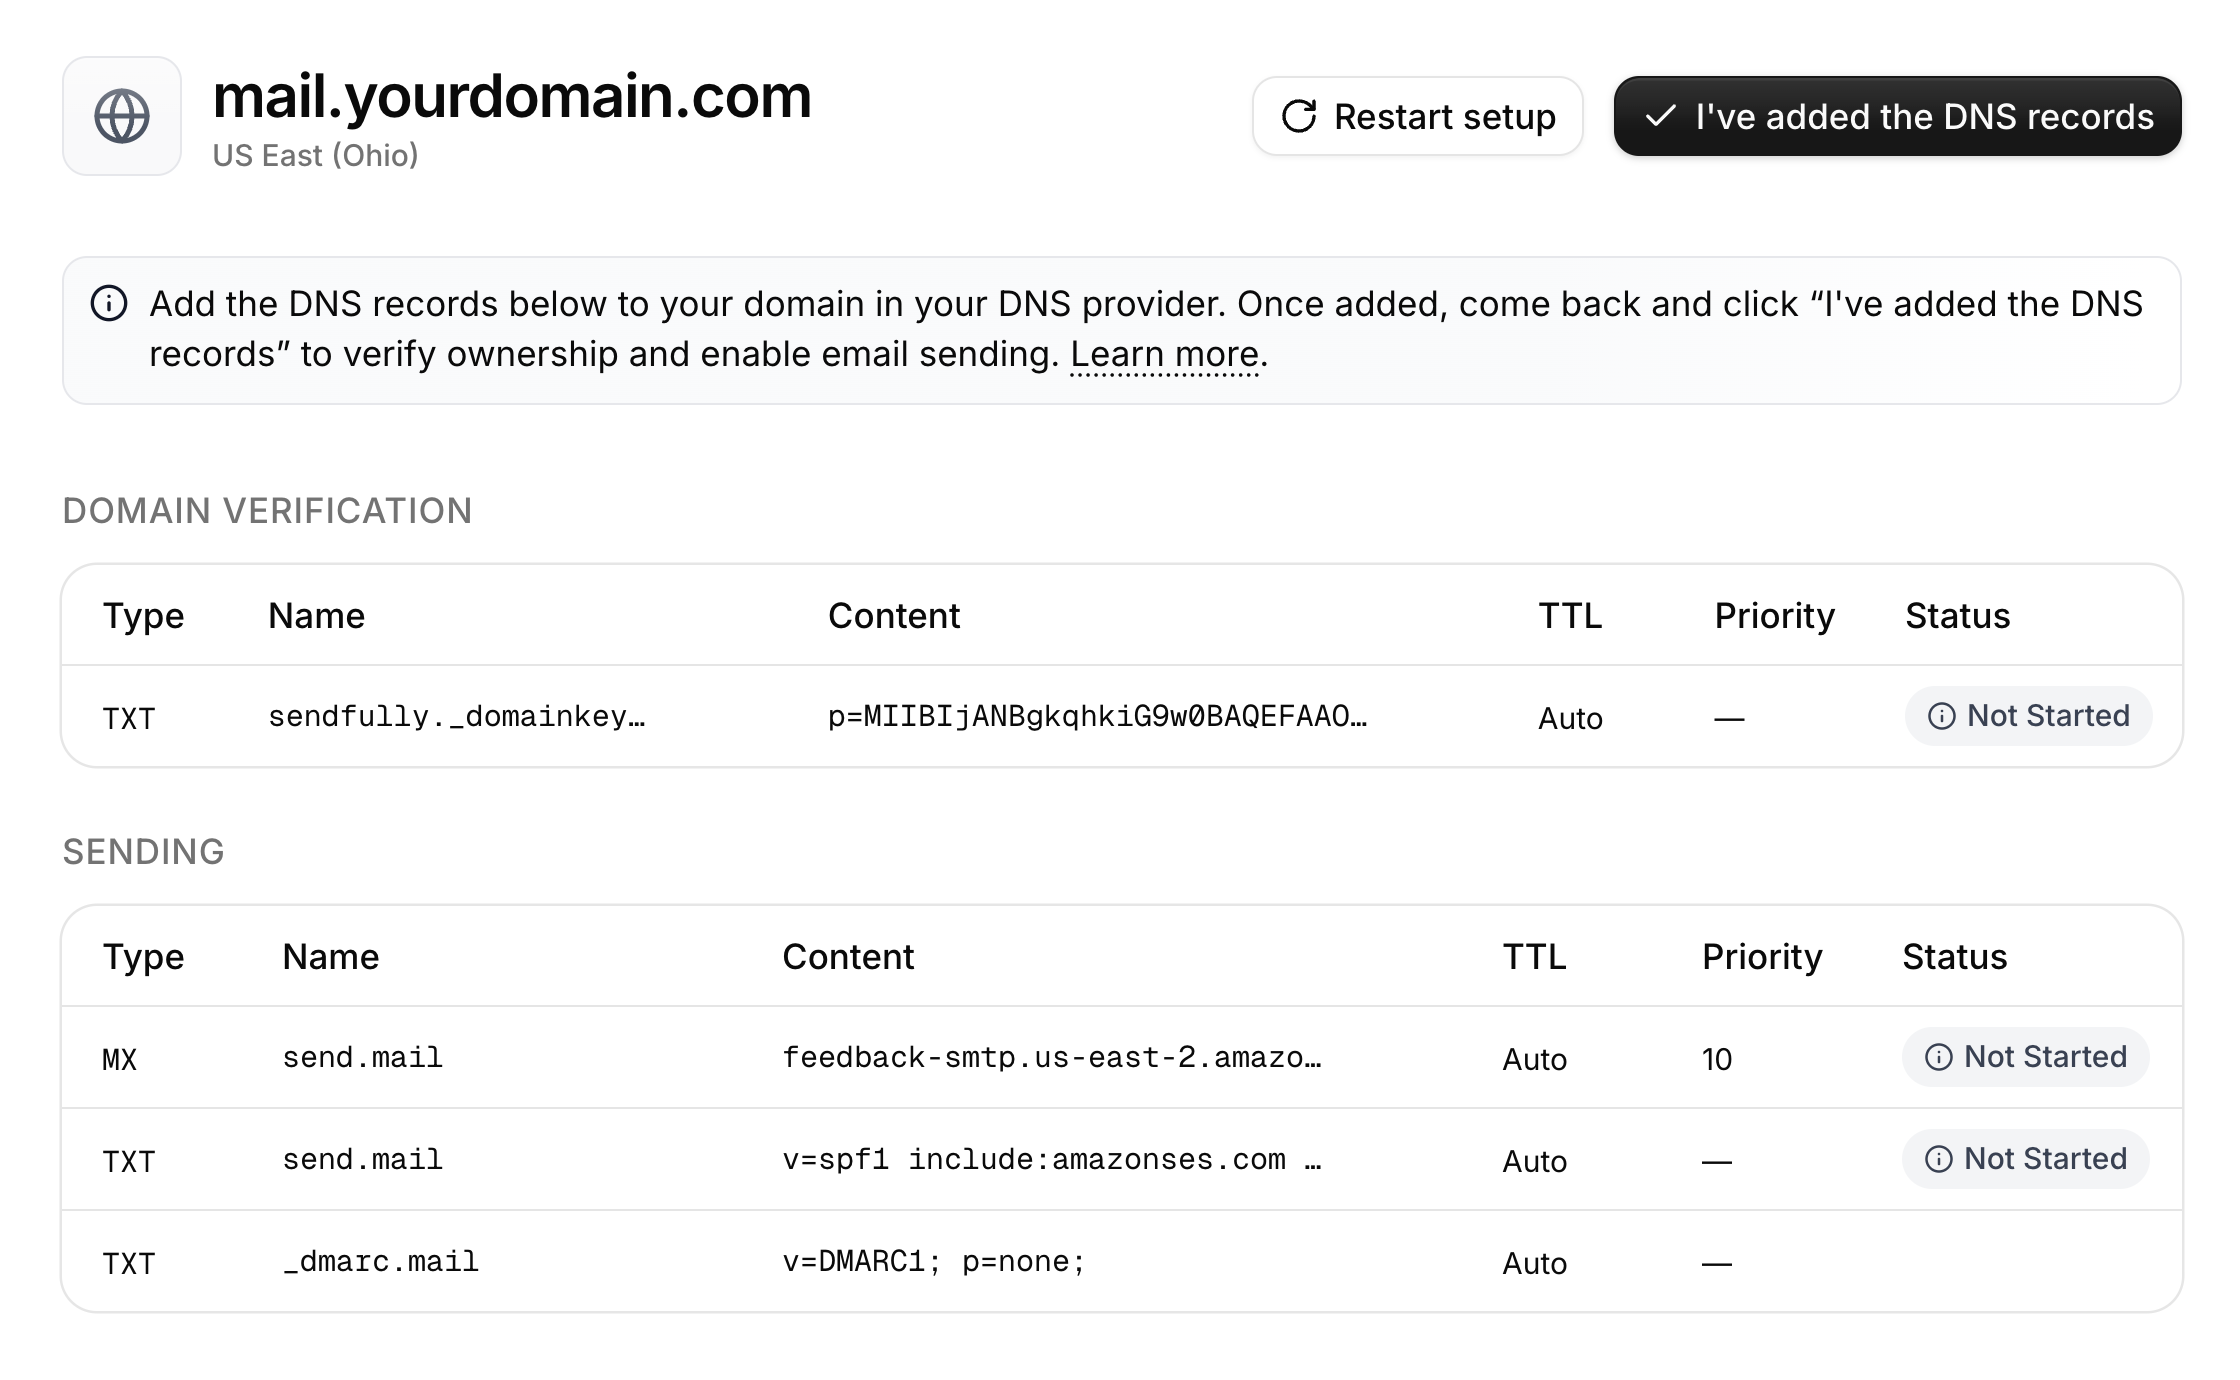Viewport: 2240px width, 1380px height.
Task: Click the v=DMARC1; p=none; content cell
Action: click(x=932, y=1261)
